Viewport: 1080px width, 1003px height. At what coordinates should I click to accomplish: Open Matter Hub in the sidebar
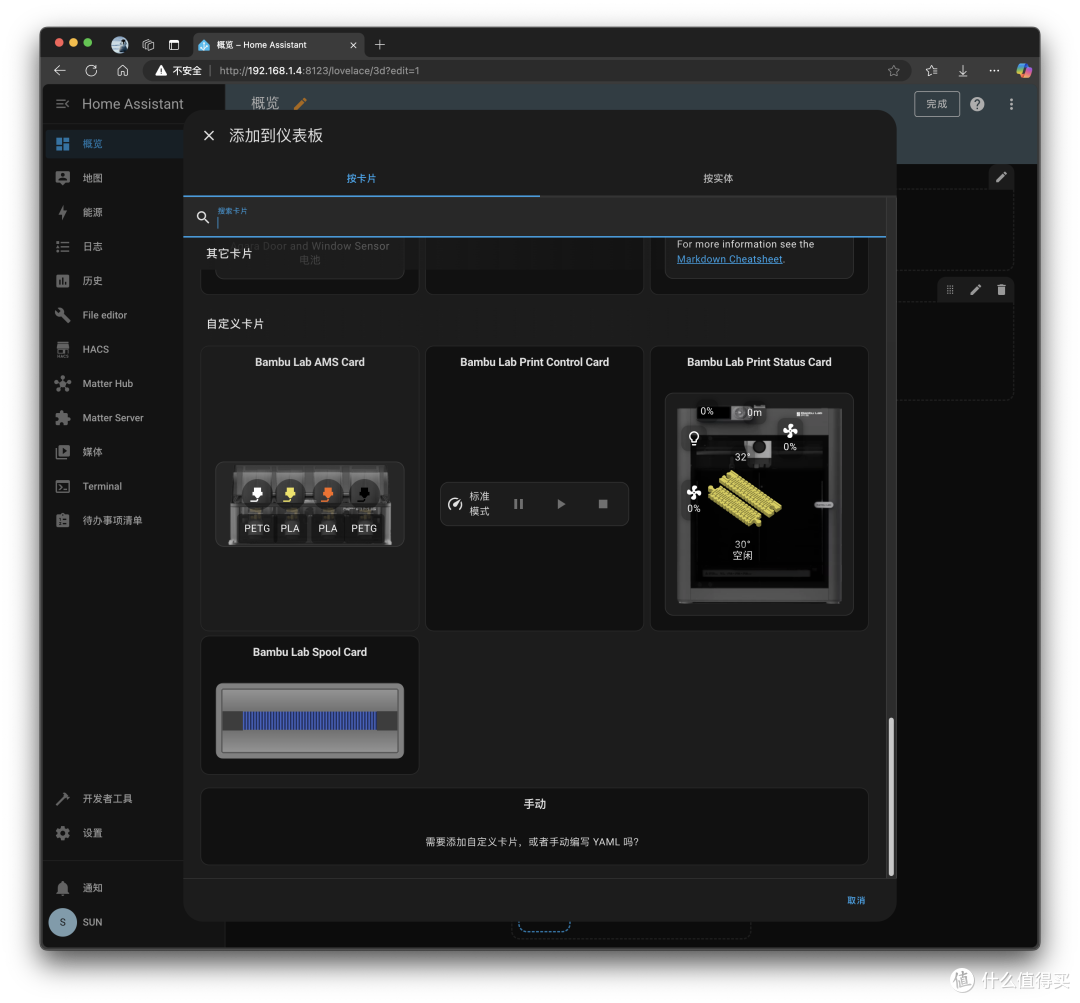[x=114, y=384]
